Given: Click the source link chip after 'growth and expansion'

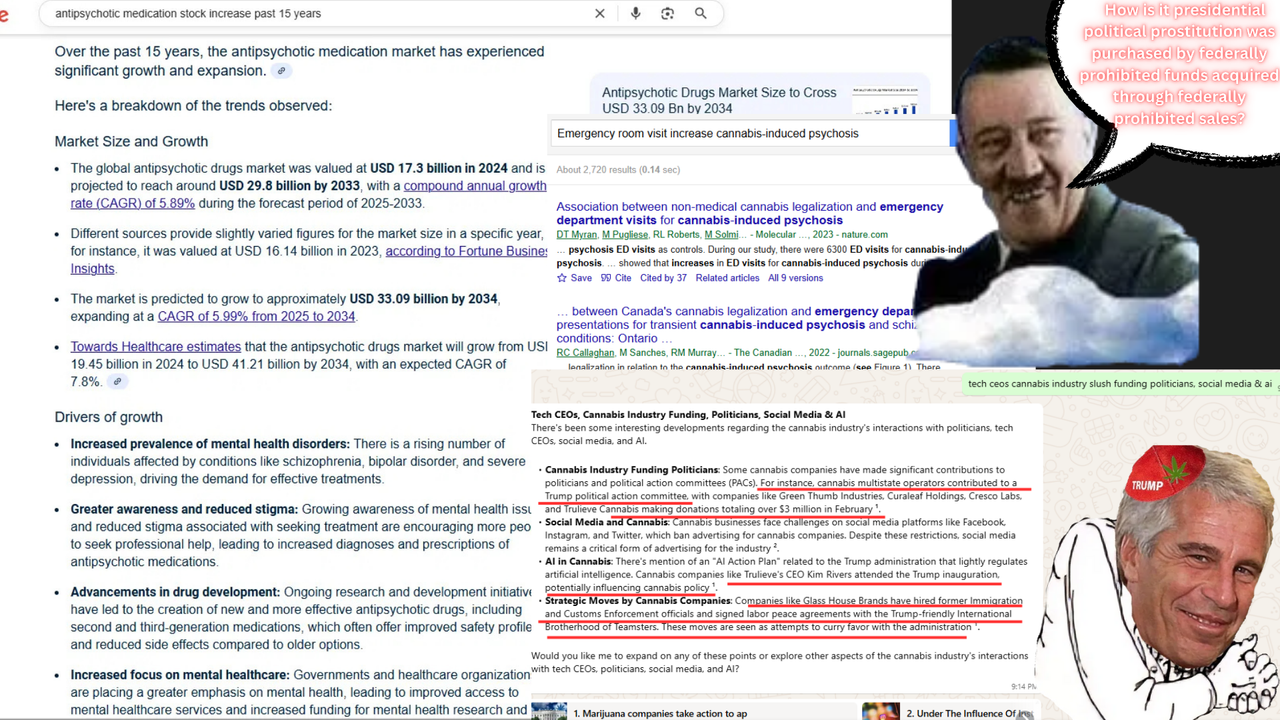Looking at the screenshot, I should click(282, 71).
